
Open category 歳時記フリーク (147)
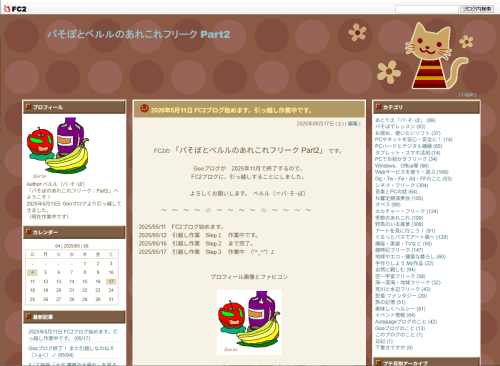click(399, 250)
